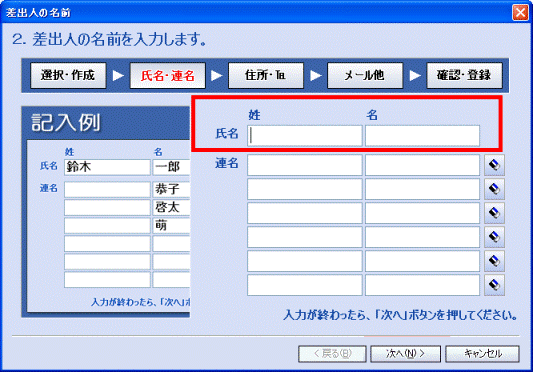Click the instruction text 入力が終わったら
Image resolution: width=533 pixels, height=372 pixels.
coord(400,315)
